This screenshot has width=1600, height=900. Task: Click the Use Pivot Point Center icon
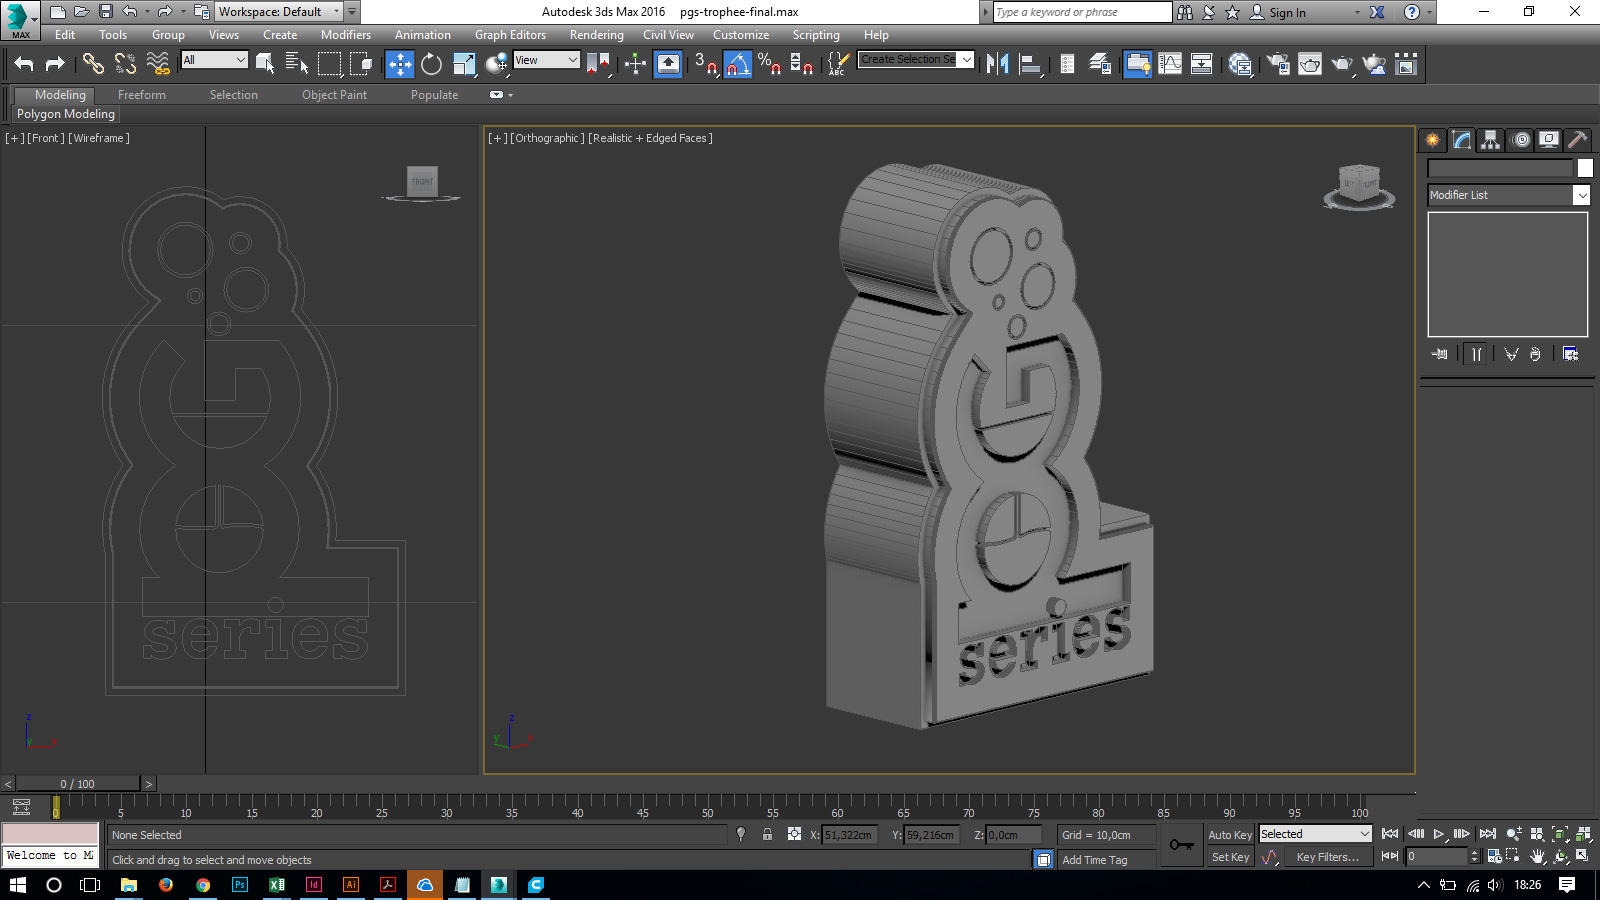pos(598,64)
